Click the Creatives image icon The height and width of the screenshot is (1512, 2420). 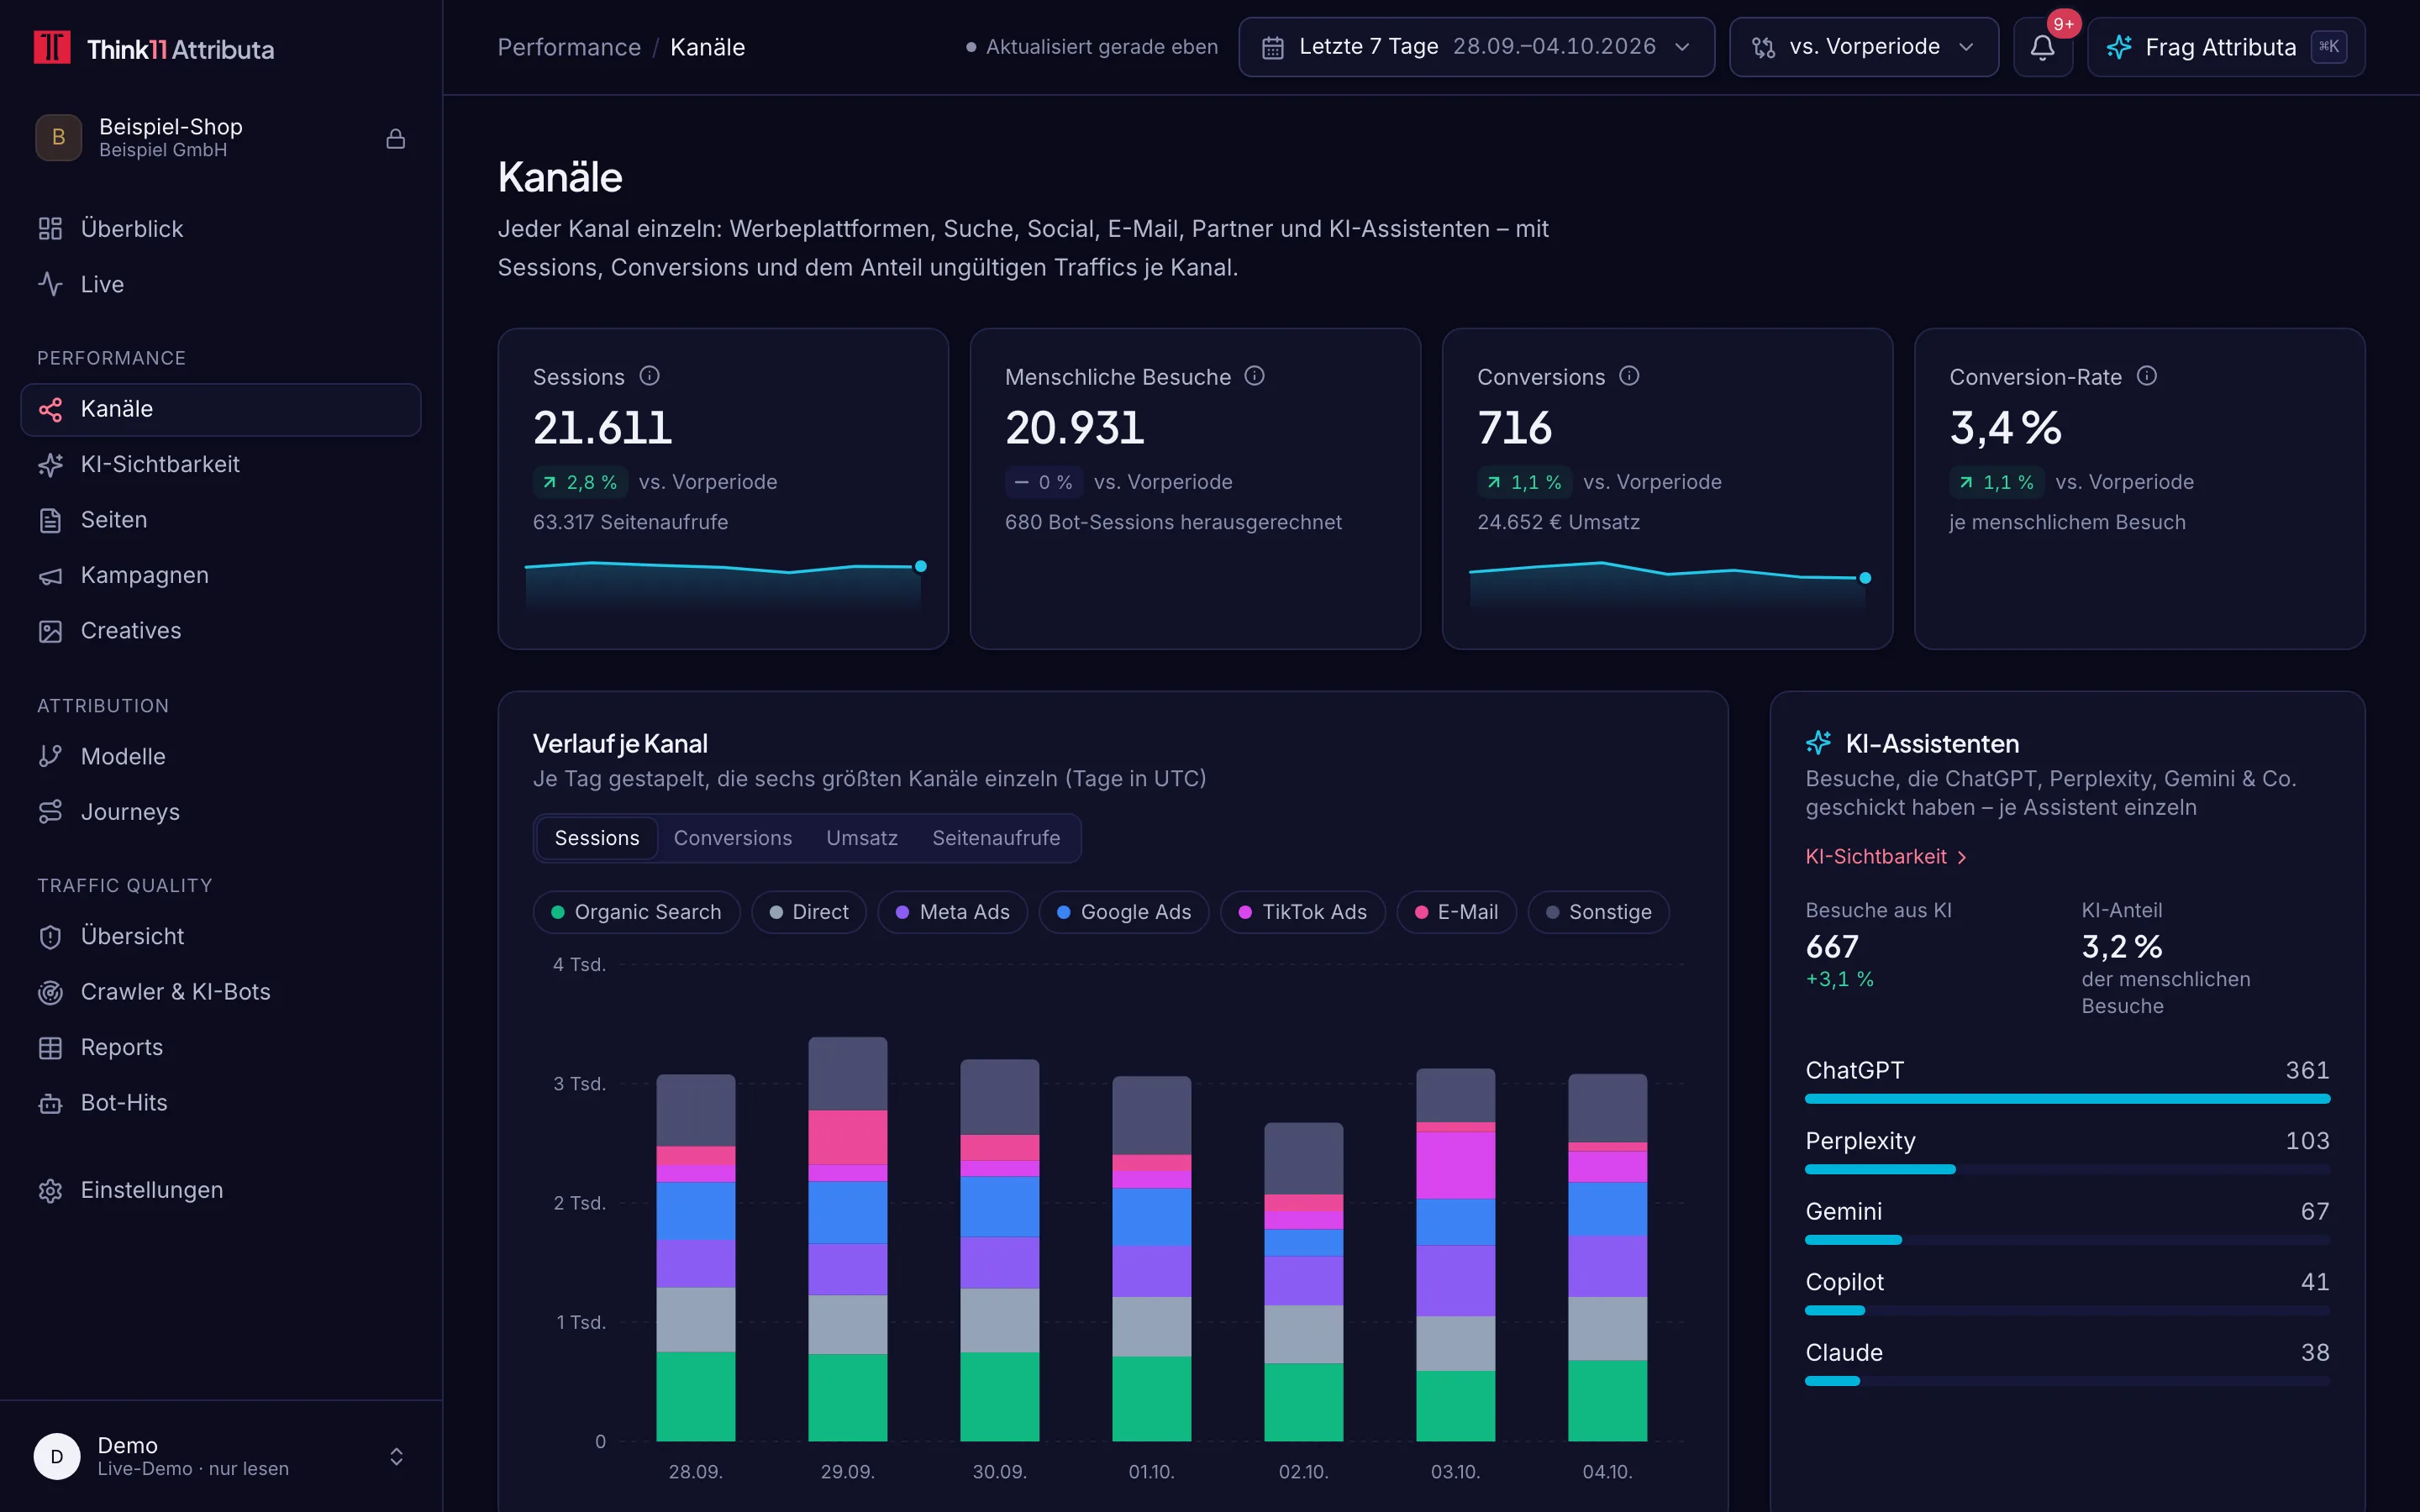click(50, 631)
